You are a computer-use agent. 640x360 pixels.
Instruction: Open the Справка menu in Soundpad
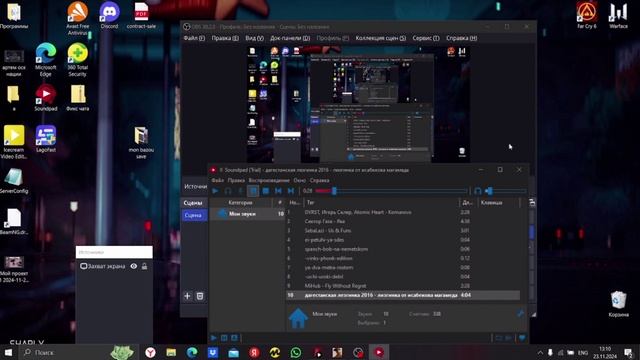(x=319, y=180)
